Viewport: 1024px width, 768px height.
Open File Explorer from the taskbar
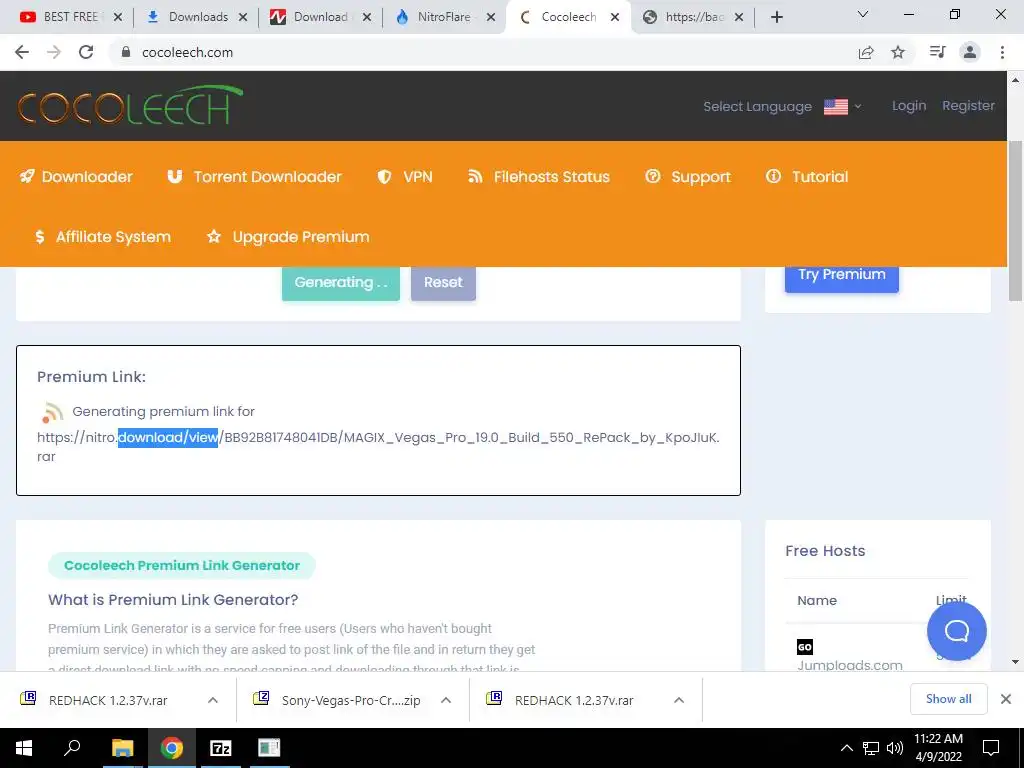click(122, 748)
